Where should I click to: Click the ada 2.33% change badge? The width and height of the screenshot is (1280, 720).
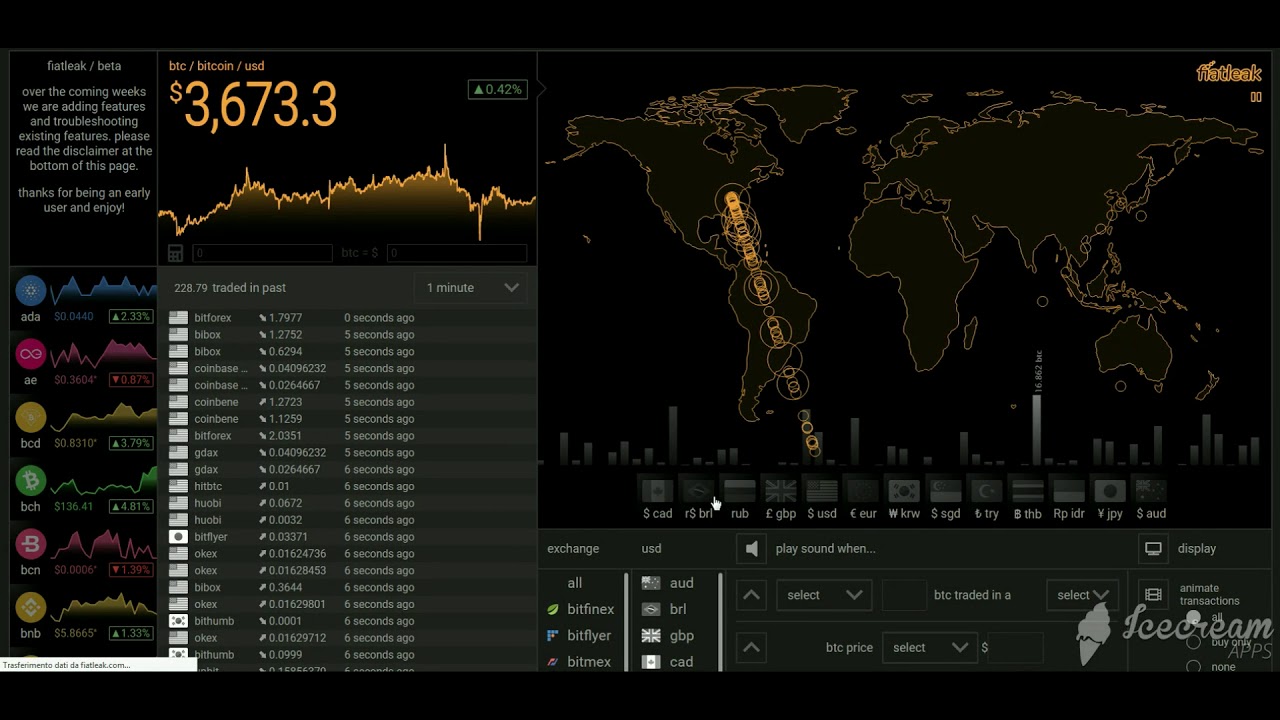coord(130,316)
